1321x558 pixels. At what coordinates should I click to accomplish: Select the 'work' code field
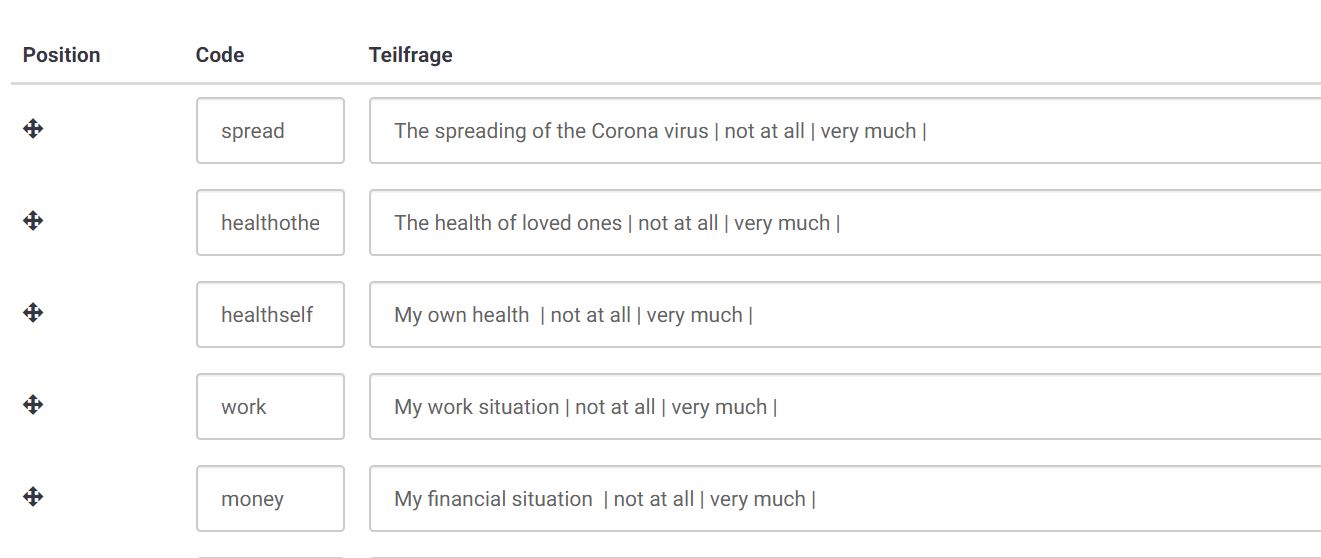coord(270,406)
